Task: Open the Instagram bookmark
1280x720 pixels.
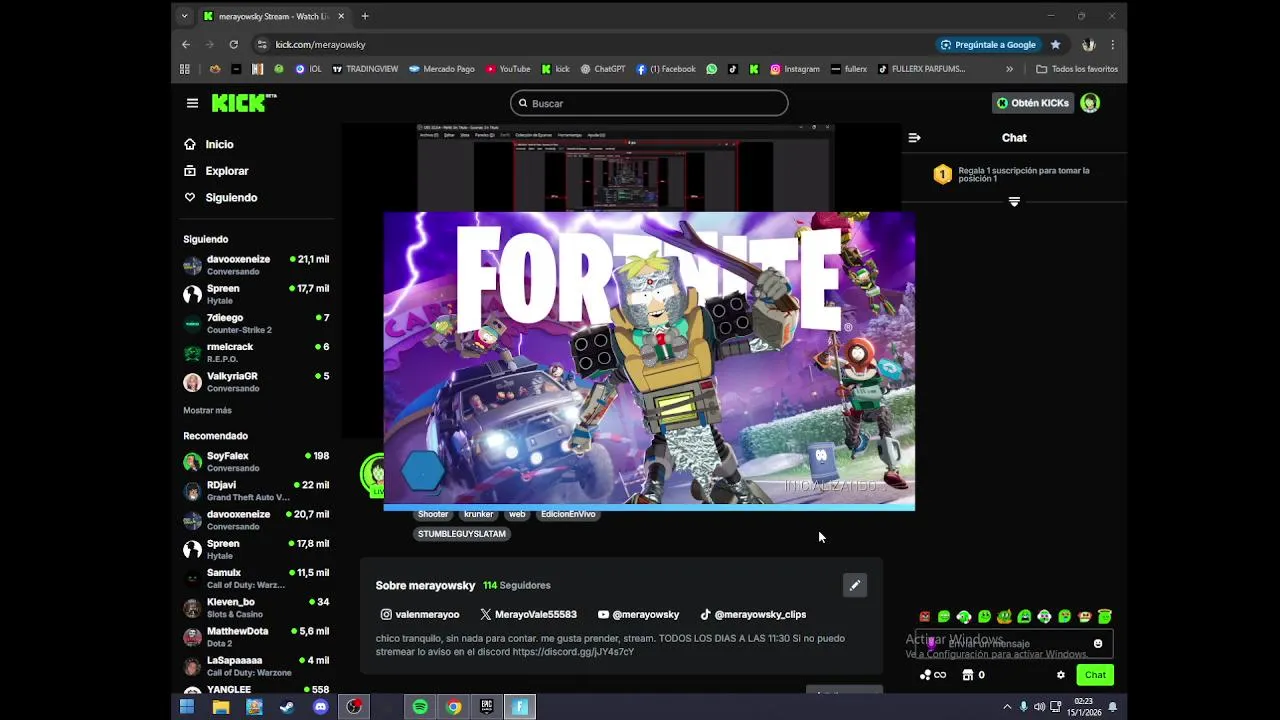Action: point(795,69)
